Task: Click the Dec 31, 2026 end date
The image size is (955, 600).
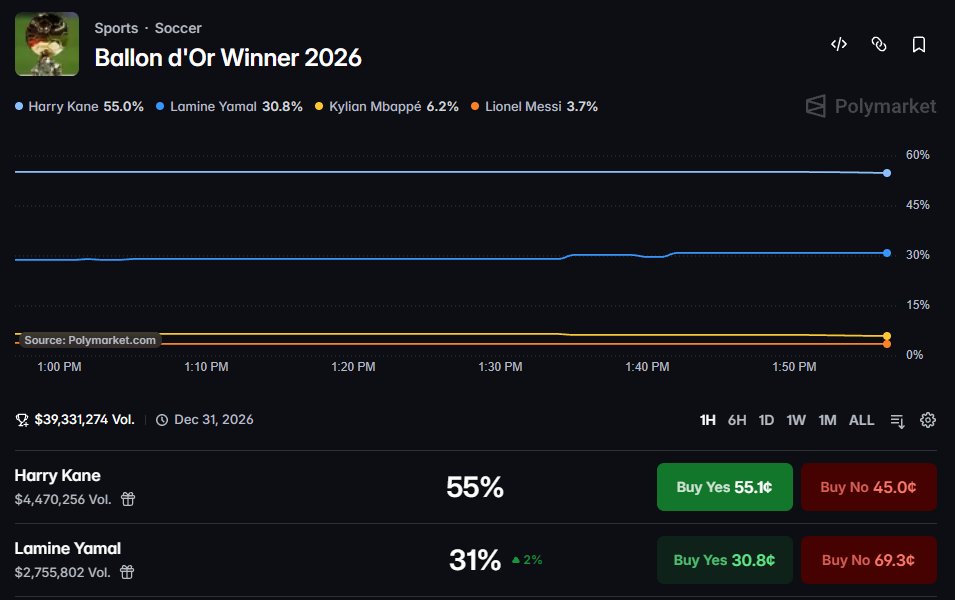Action: (x=214, y=420)
